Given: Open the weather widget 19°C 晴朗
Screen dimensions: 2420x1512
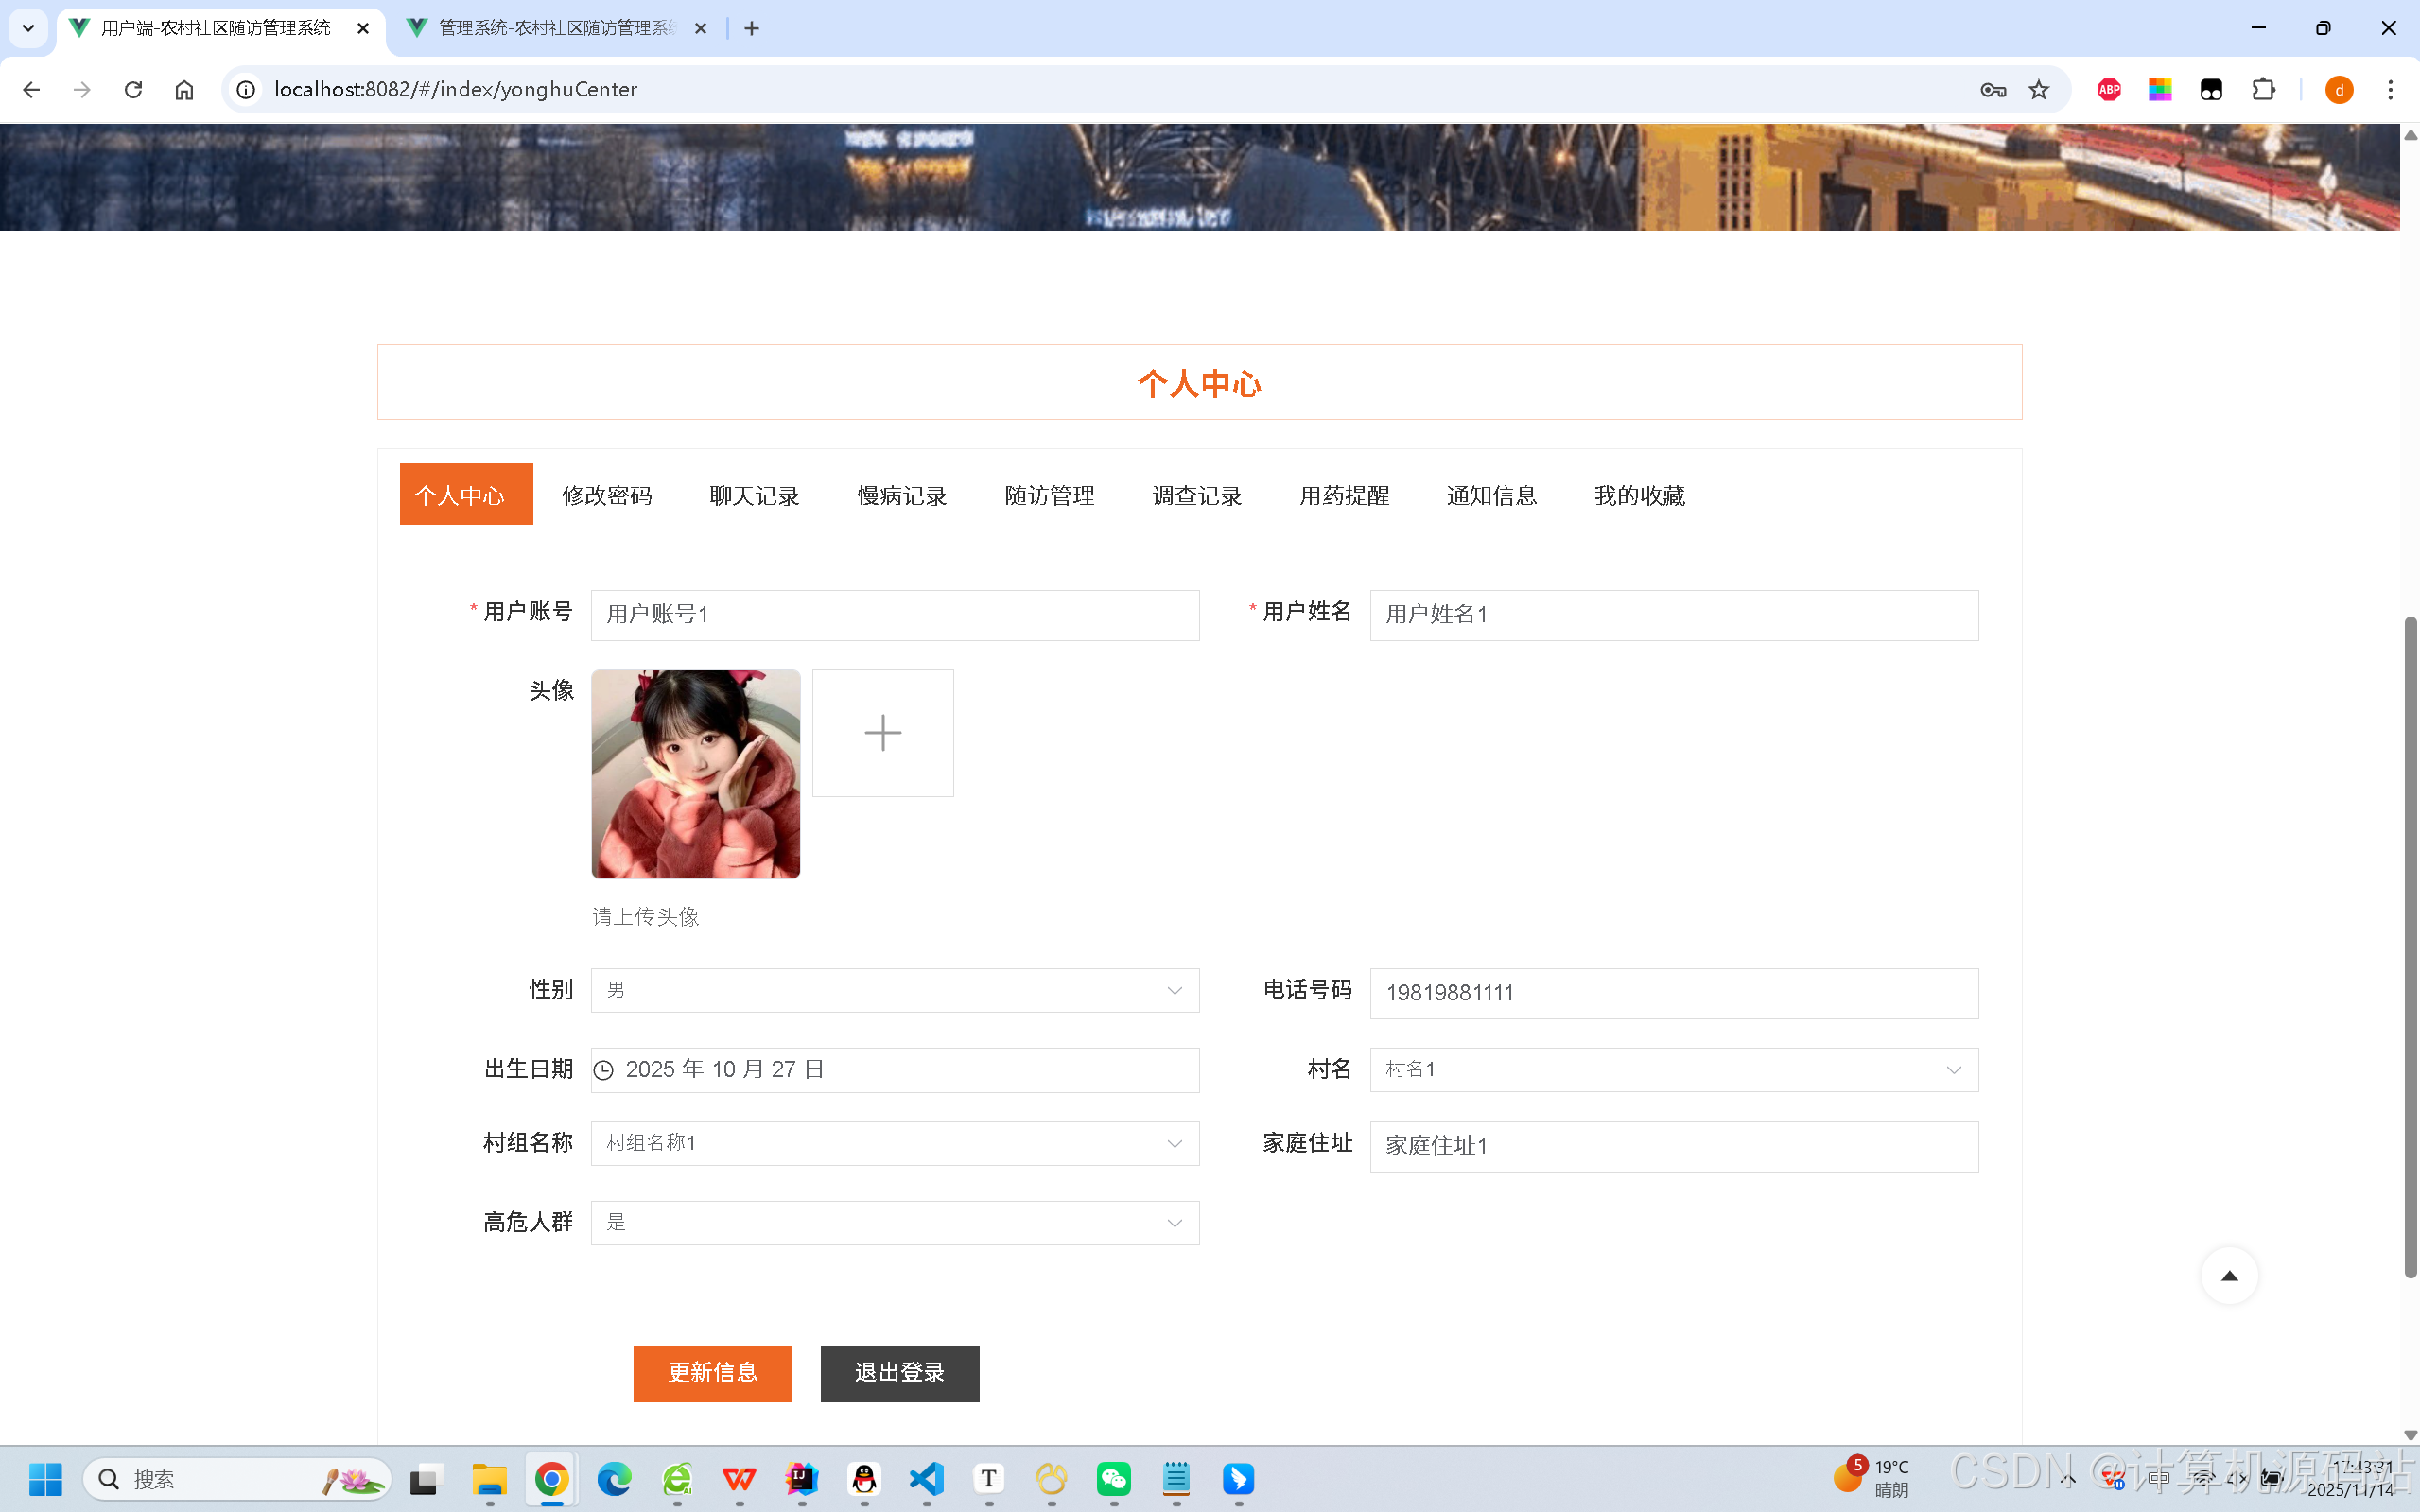Looking at the screenshot, I should [x=1872, y=1478].
